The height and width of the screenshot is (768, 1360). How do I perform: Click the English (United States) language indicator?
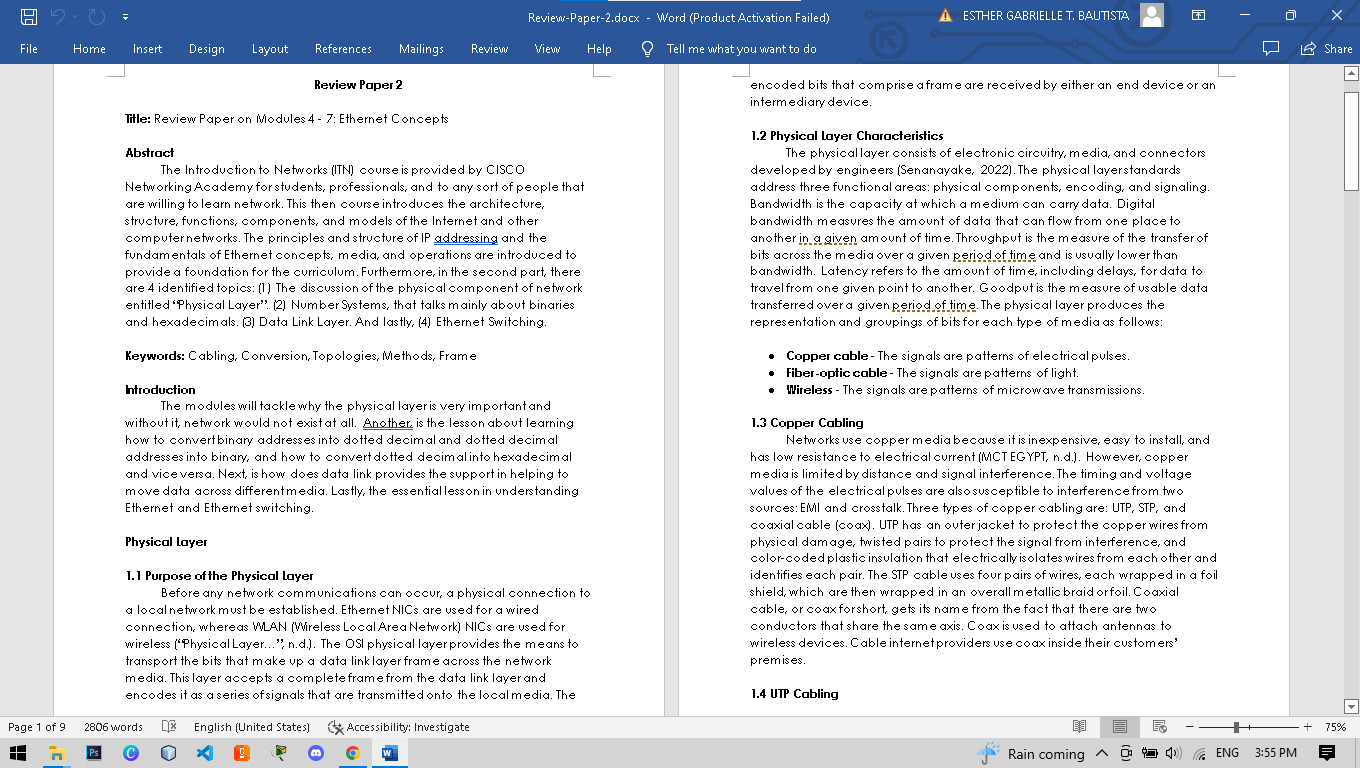pos(252,727)
